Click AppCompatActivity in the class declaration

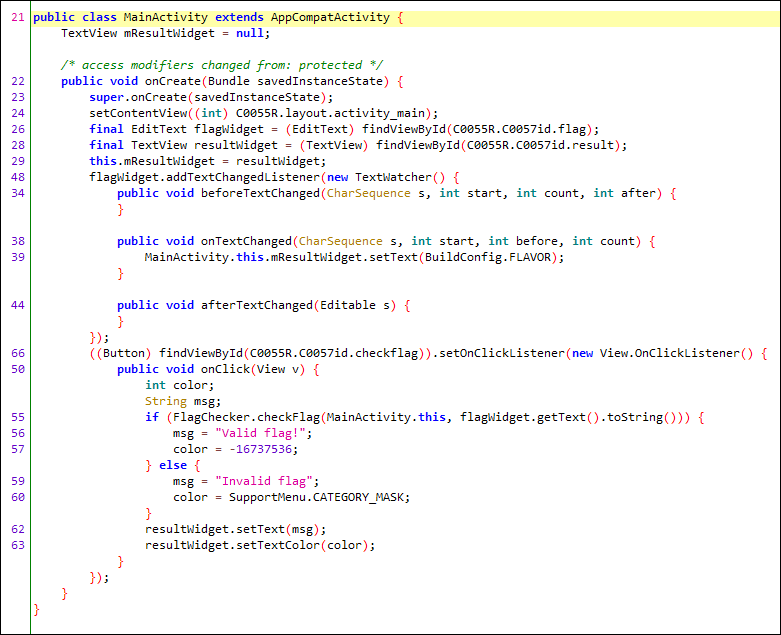pyautogui.click(x=330, y=17)
